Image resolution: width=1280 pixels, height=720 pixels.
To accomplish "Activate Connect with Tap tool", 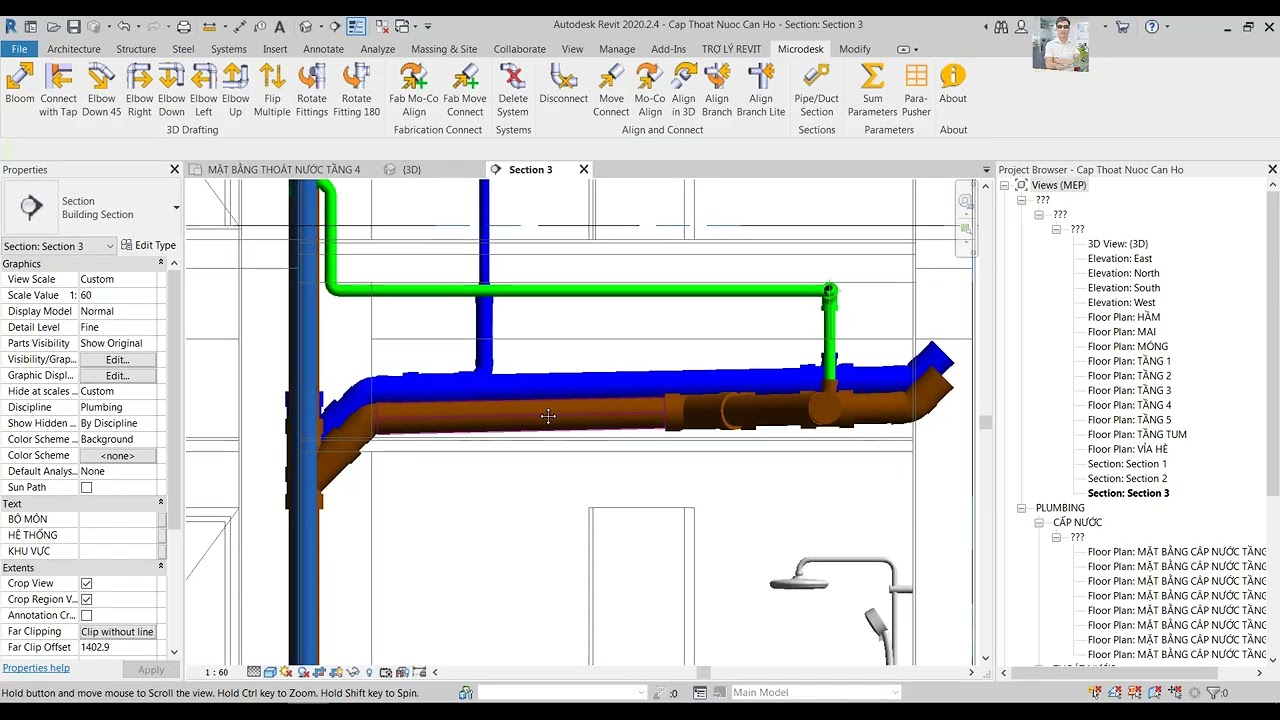I will point(58,90).
